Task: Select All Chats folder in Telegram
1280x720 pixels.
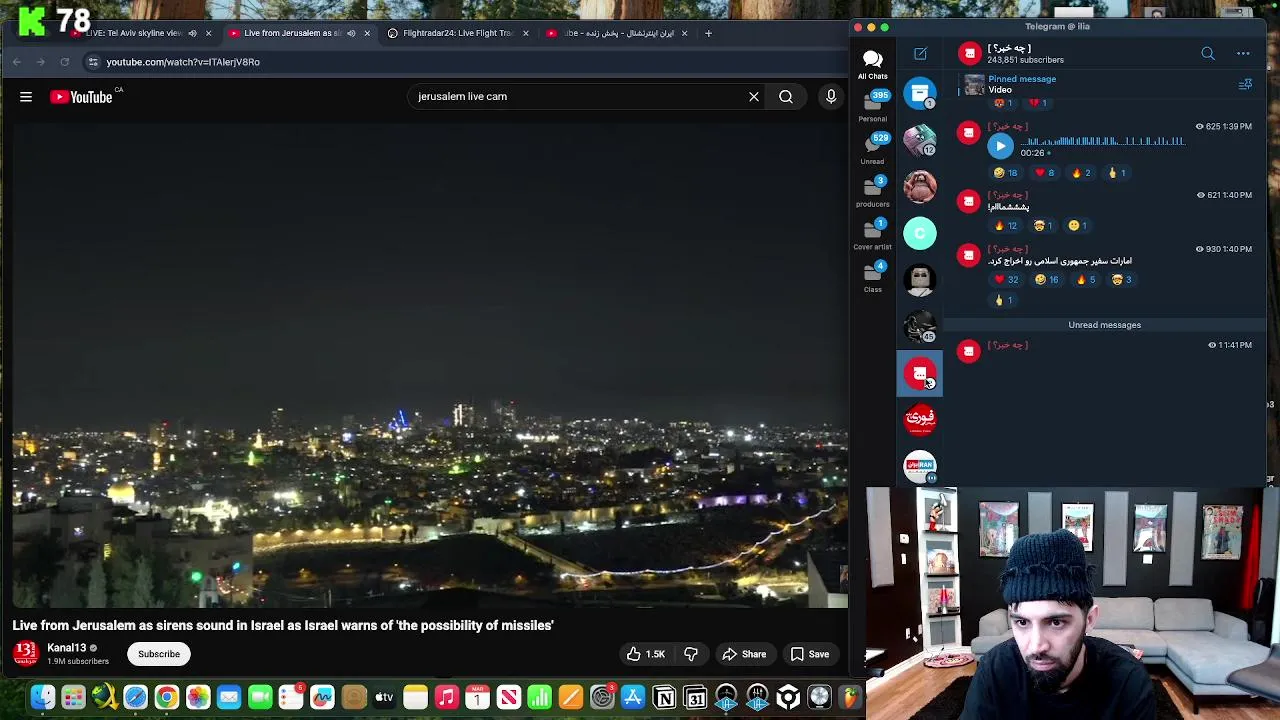Action: tap(872, 64)
